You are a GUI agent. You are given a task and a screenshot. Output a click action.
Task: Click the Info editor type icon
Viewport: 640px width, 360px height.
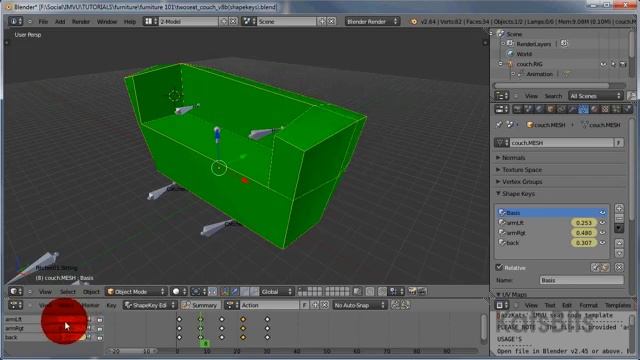pos(16,21)
